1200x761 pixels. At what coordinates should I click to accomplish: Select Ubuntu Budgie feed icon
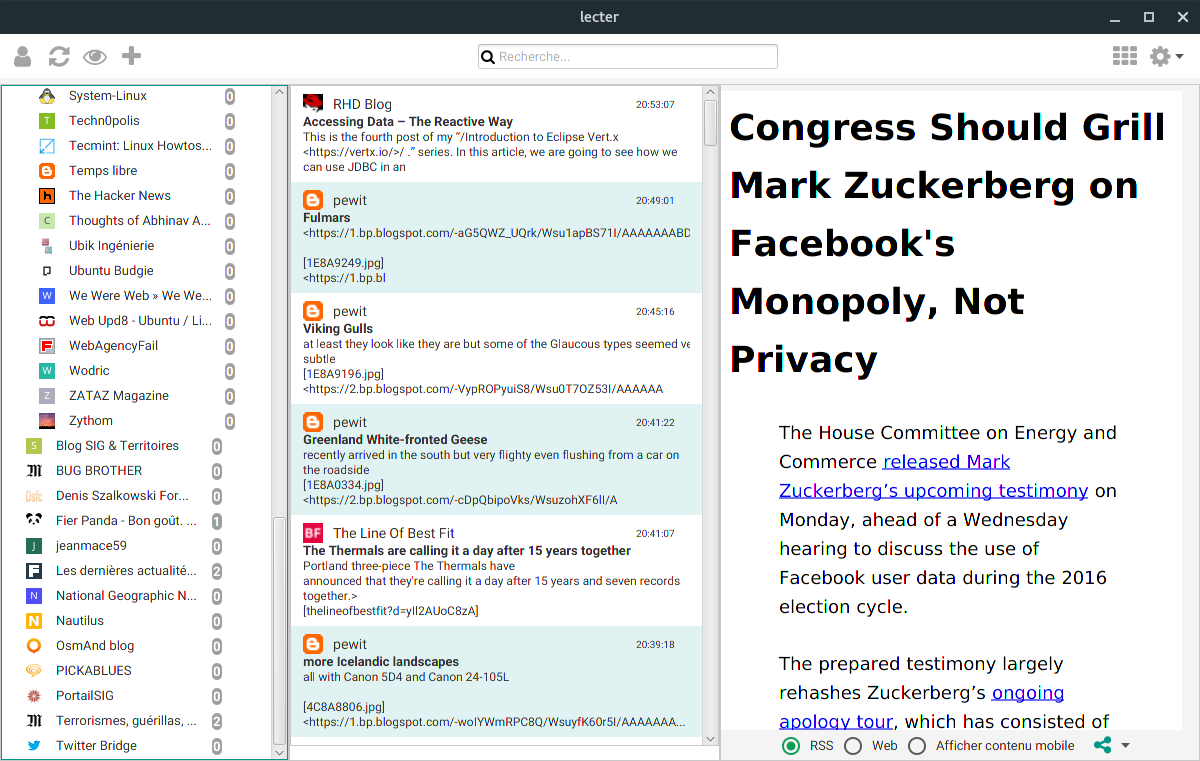coord(46,271)
